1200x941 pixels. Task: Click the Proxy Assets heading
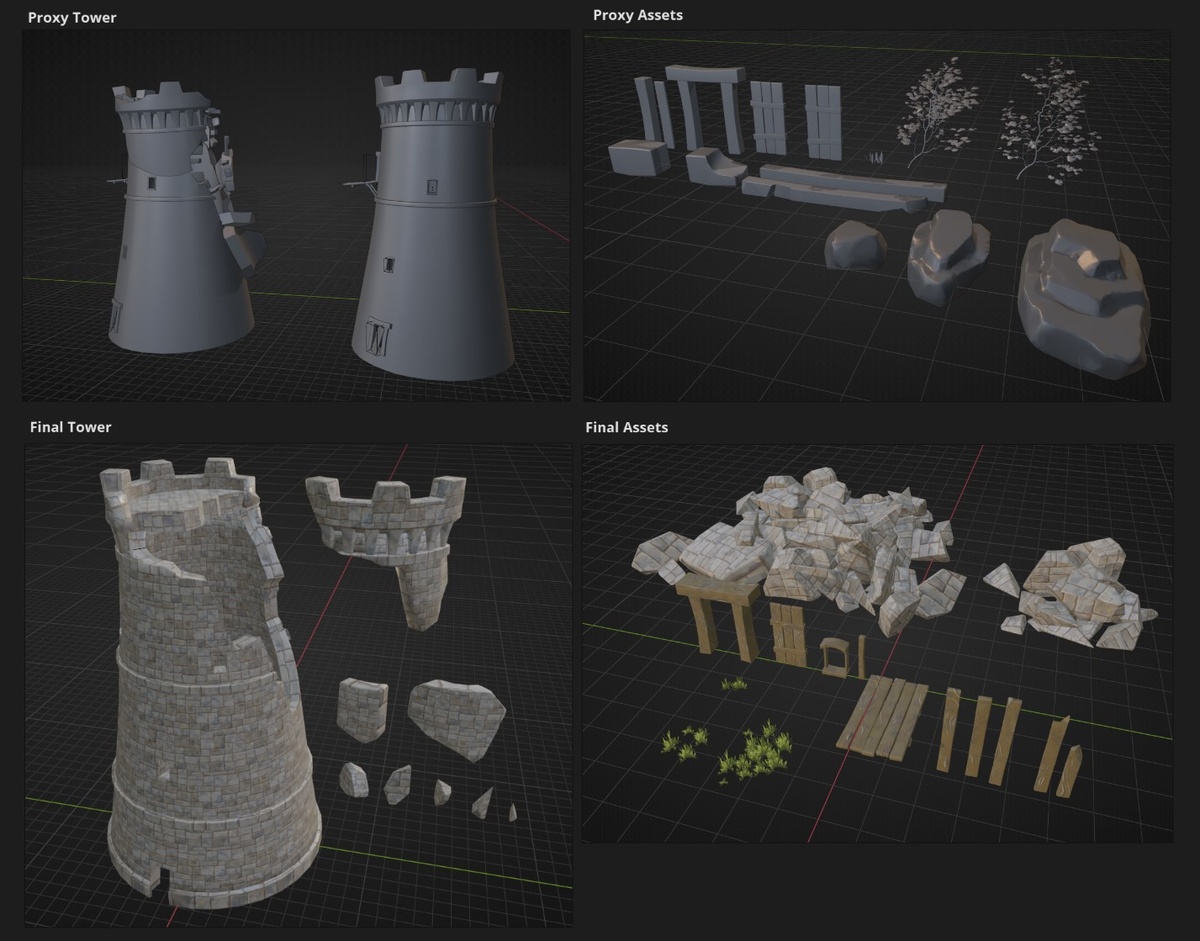click(x=638, y=15)
